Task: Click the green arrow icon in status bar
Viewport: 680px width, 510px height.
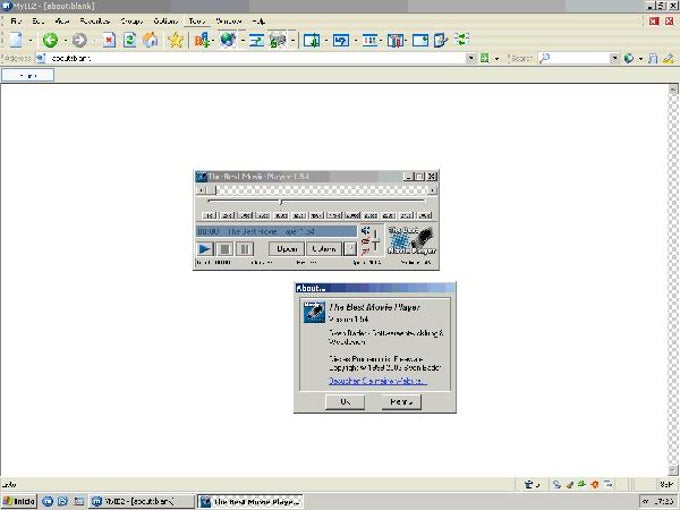Action: [x=582, y=484]
